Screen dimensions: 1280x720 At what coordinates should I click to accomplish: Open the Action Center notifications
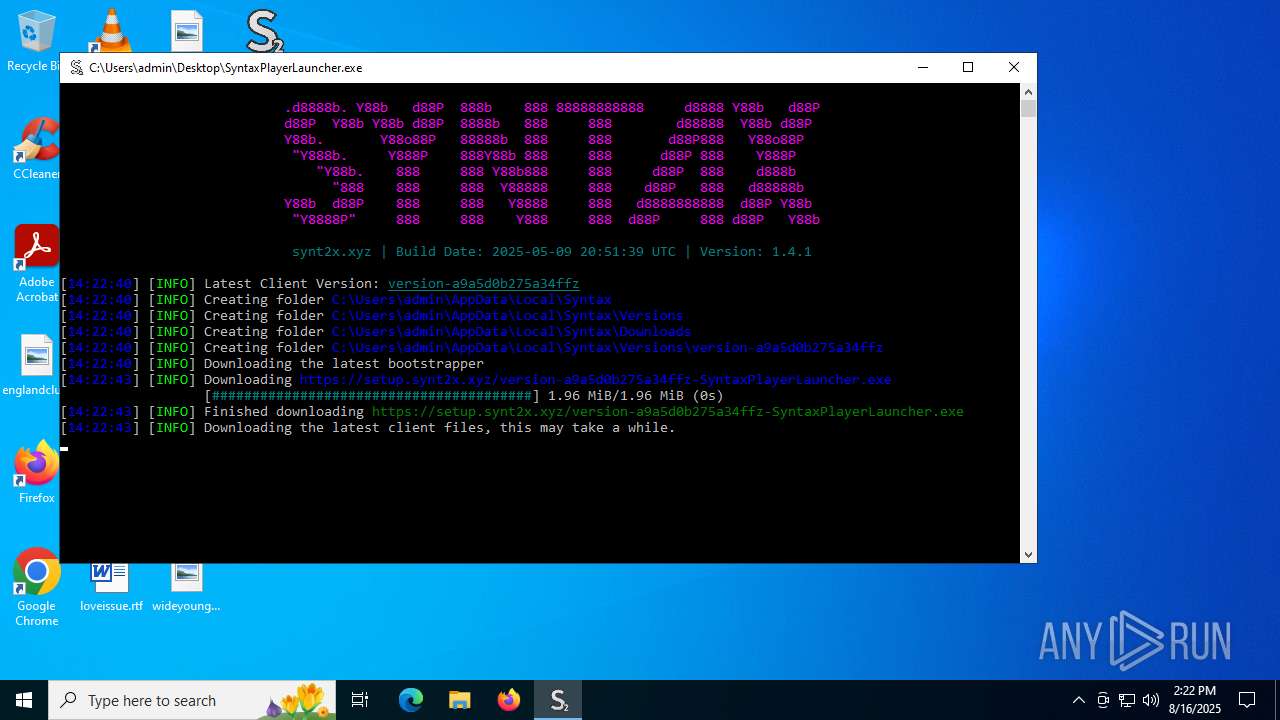click(1247, 700)
